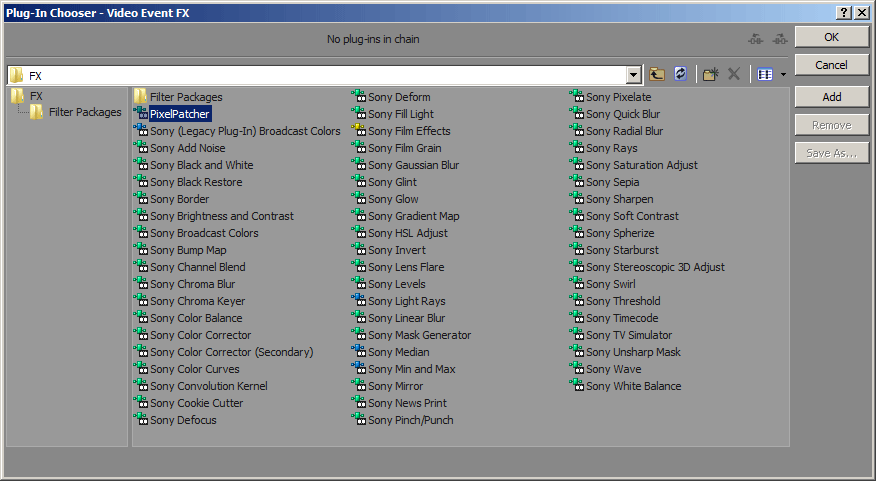Click the Views list icon
The width and height of the screenshot is (876, 481).
765,75
